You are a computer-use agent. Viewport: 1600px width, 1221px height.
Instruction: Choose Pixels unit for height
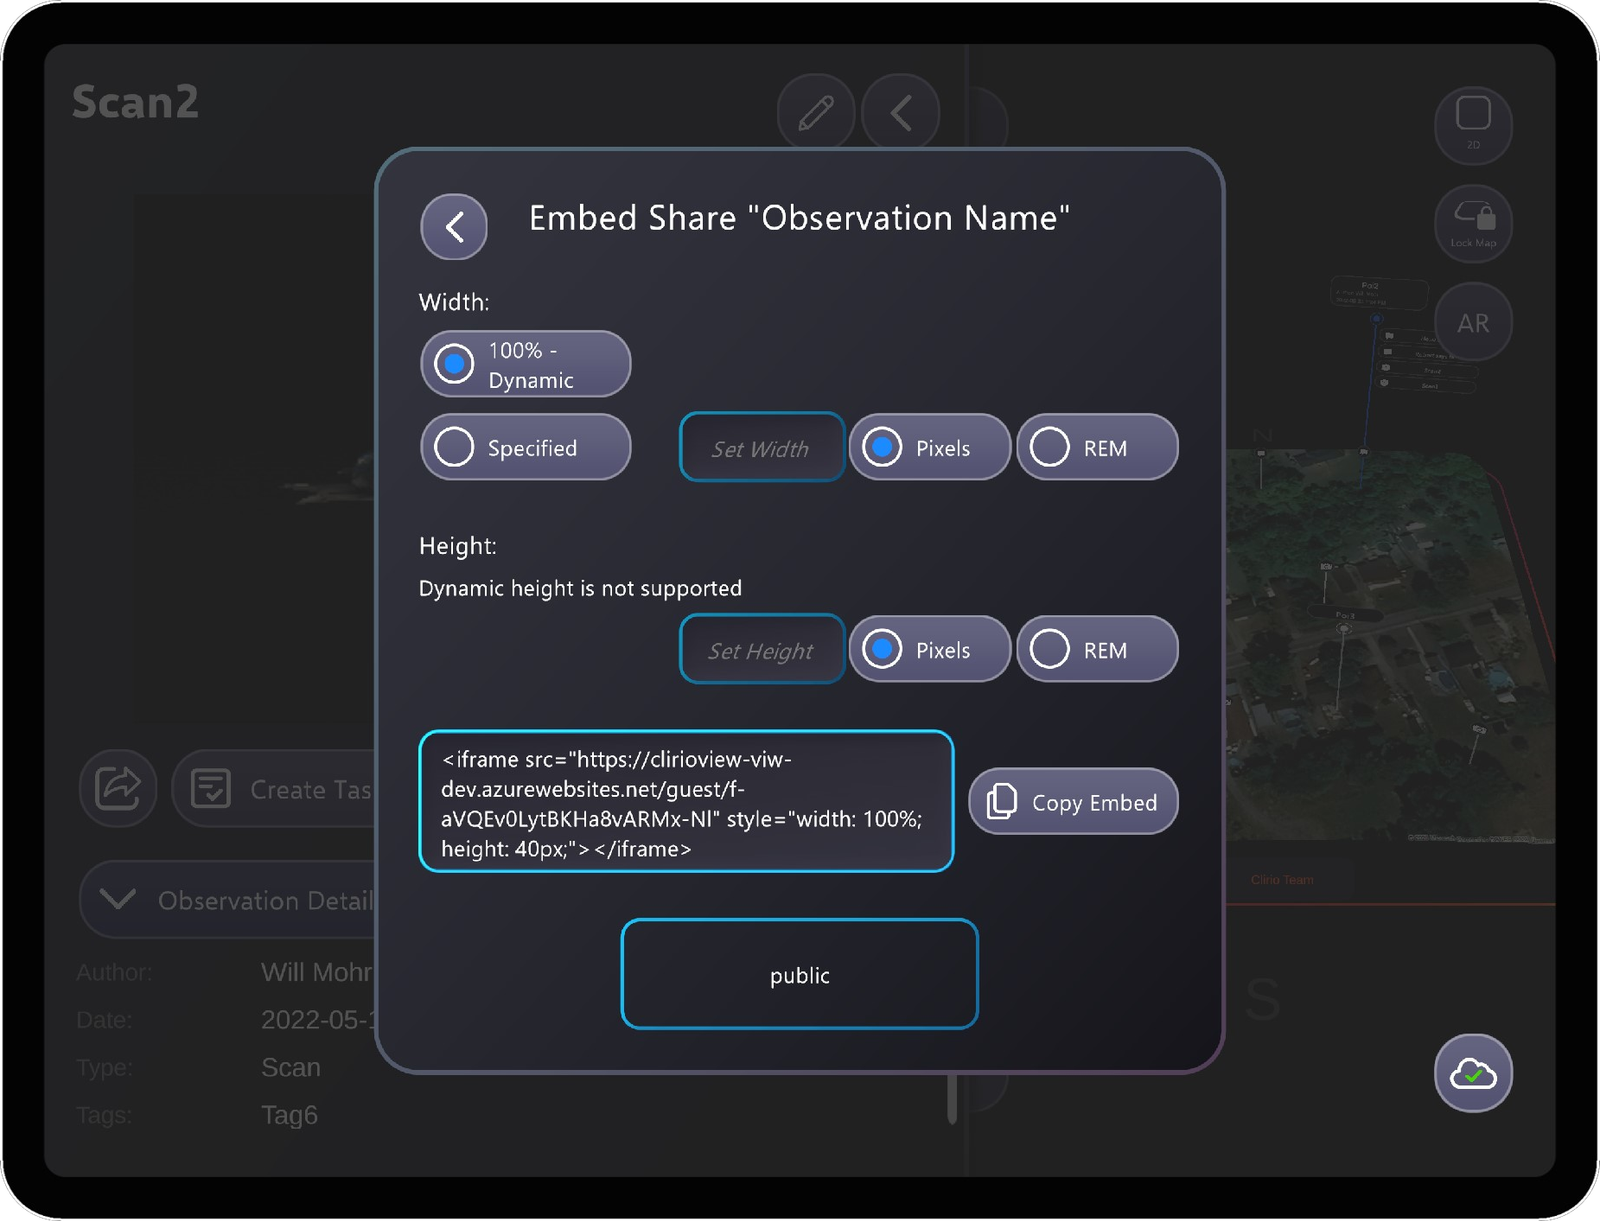pos(929,650)
